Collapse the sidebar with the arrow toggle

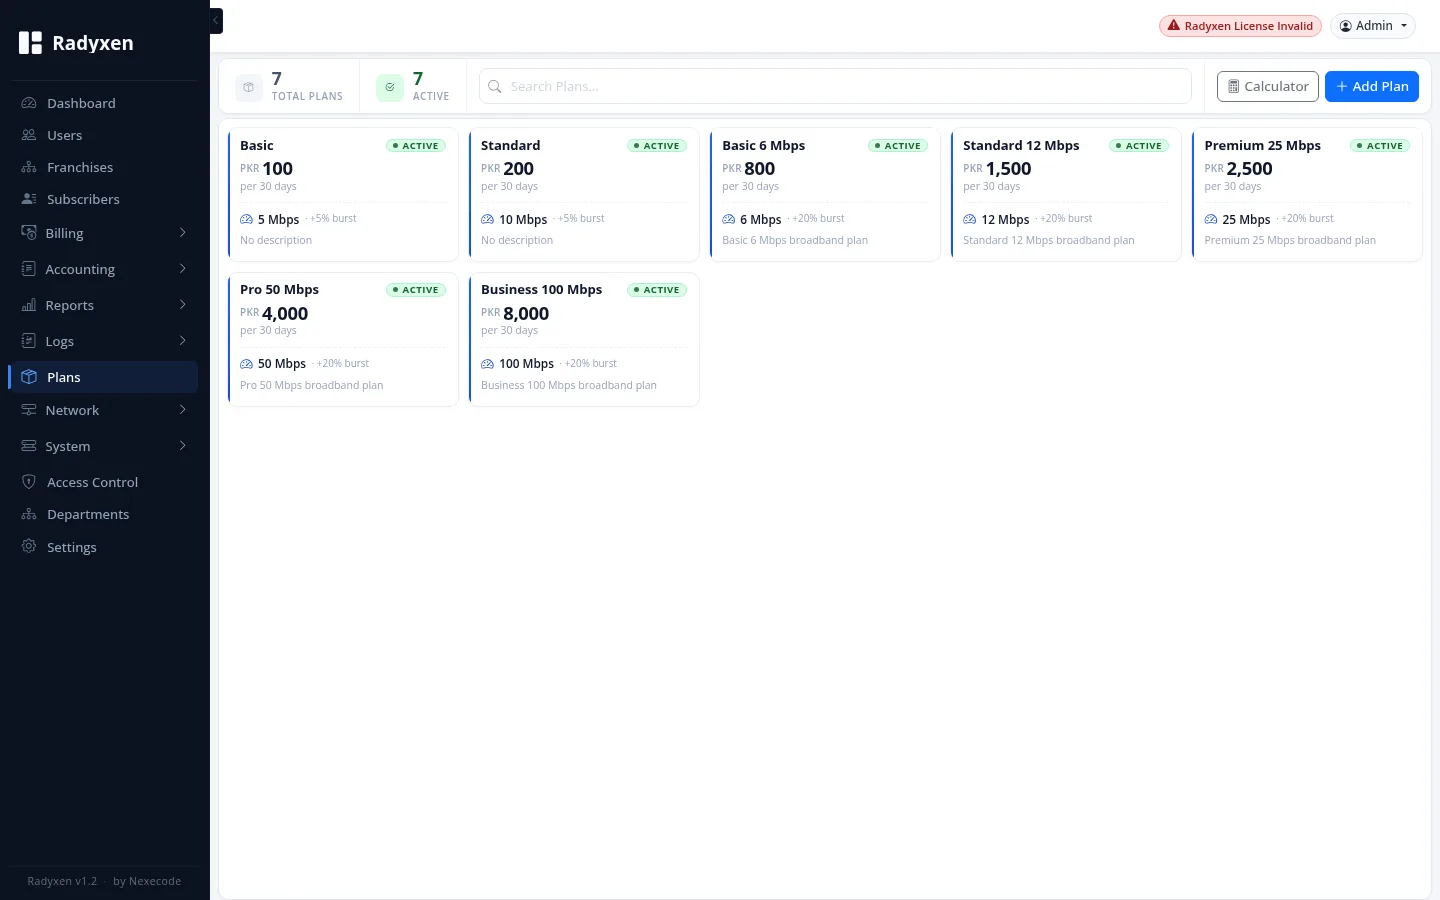(216, 20)
